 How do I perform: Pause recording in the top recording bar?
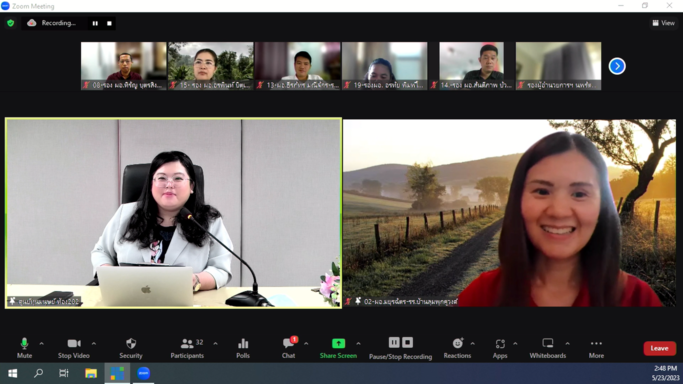[95, 23]
